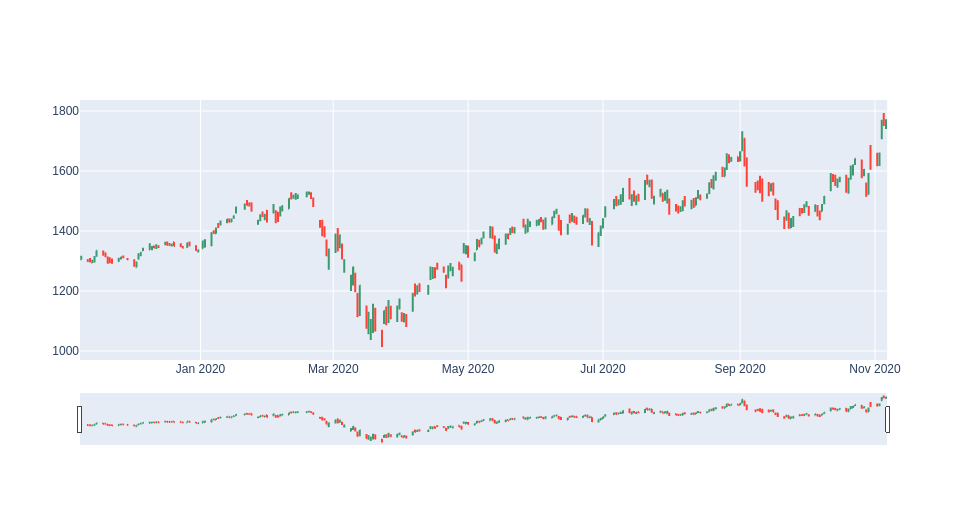Click the left range slider handle
This screenshot has width=966, height=525.
[x=80, y=419]
